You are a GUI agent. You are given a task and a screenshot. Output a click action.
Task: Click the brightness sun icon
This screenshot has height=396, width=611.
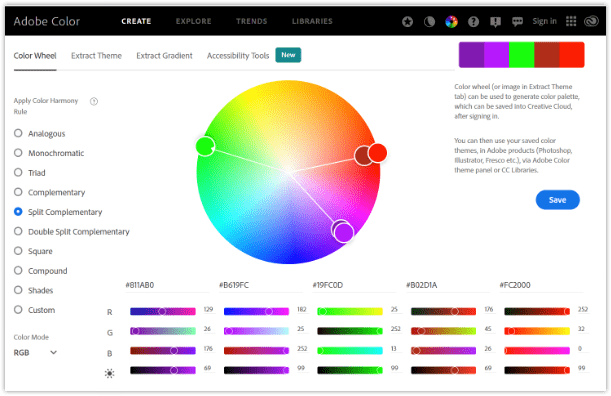click(x=109, y=373)
